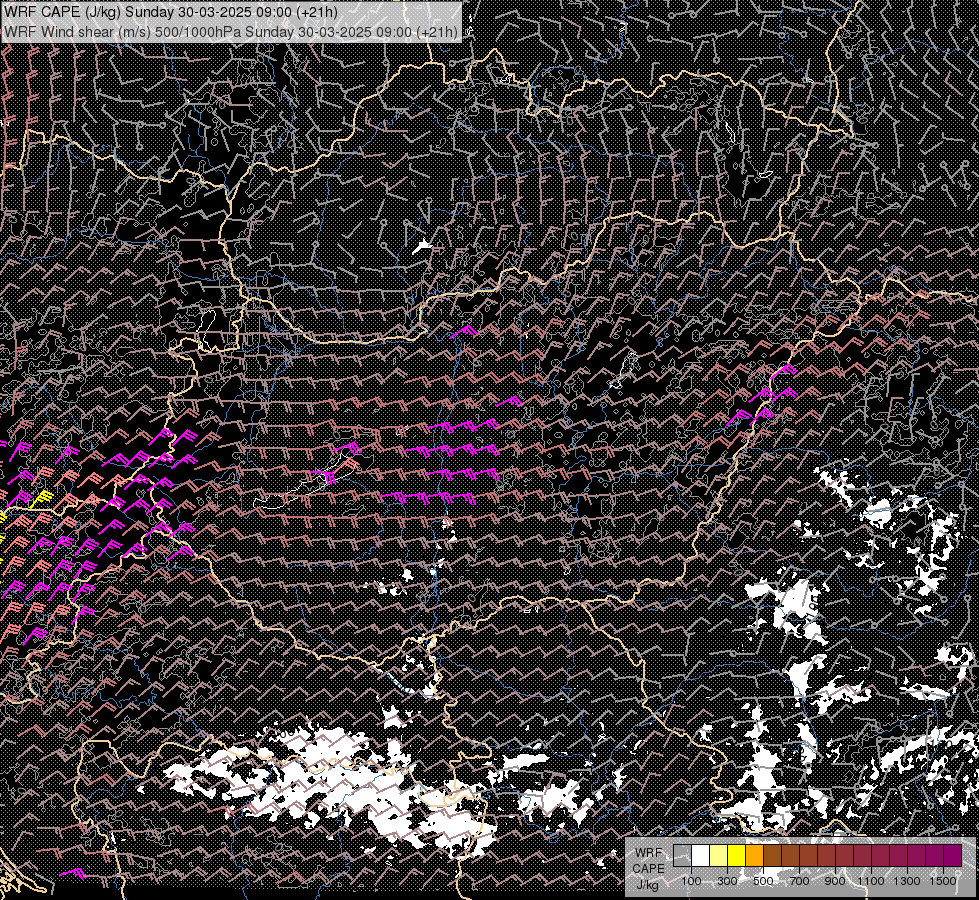Screen dimensions: 979x900
Task: Click the '1100' legend value
Action: 870,881
